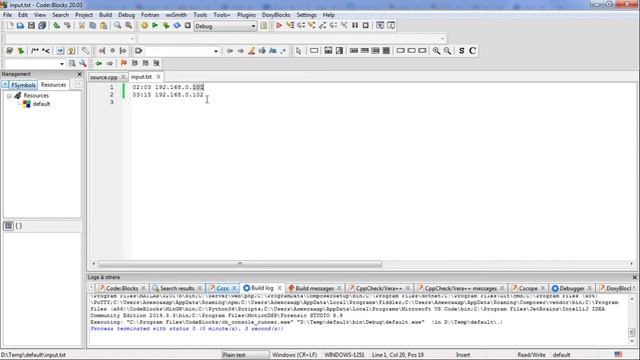
Task: Click the Insert mode status entry
Action: coord(463,355)
